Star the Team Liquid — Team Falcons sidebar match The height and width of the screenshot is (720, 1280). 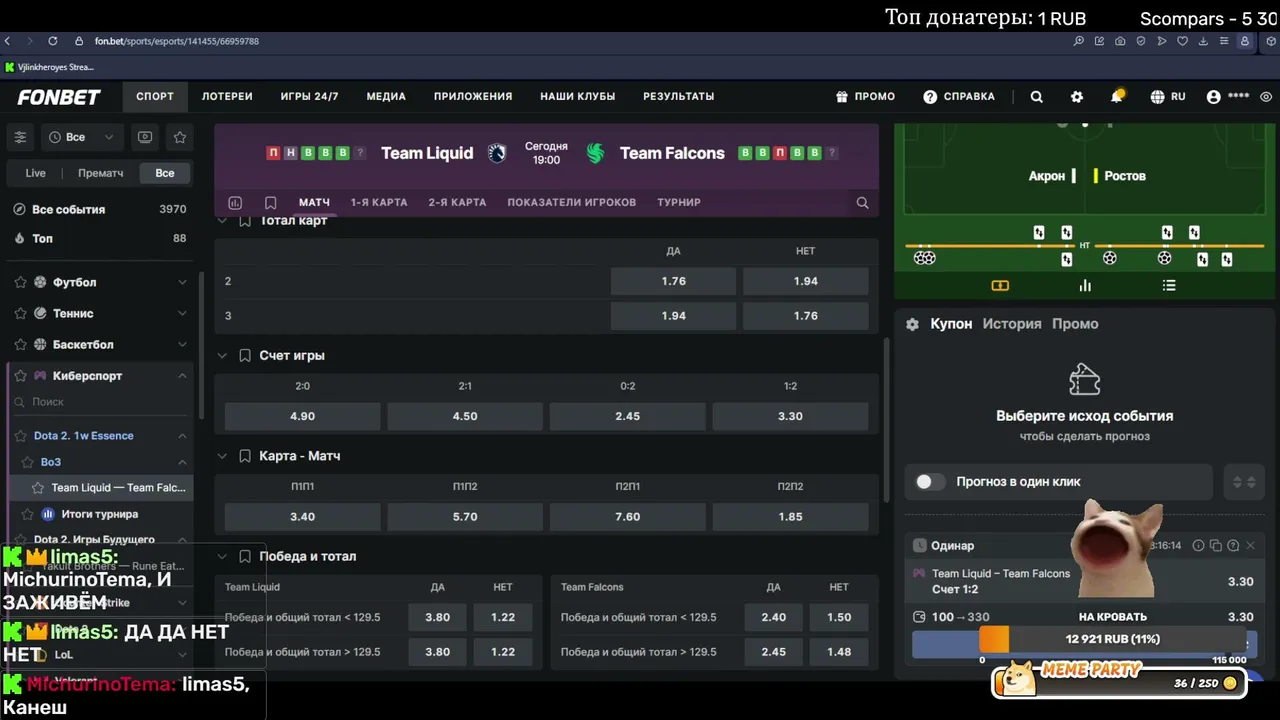click(x=40, y=488)
